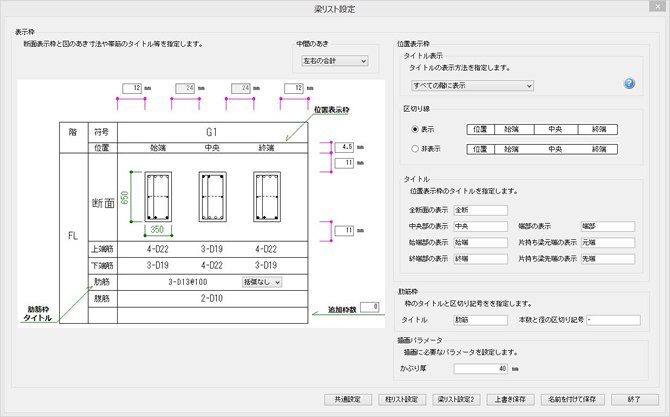670x417 pixels.
Task: Click the 11 mm field below the section drawing
Action: point(344,231)
